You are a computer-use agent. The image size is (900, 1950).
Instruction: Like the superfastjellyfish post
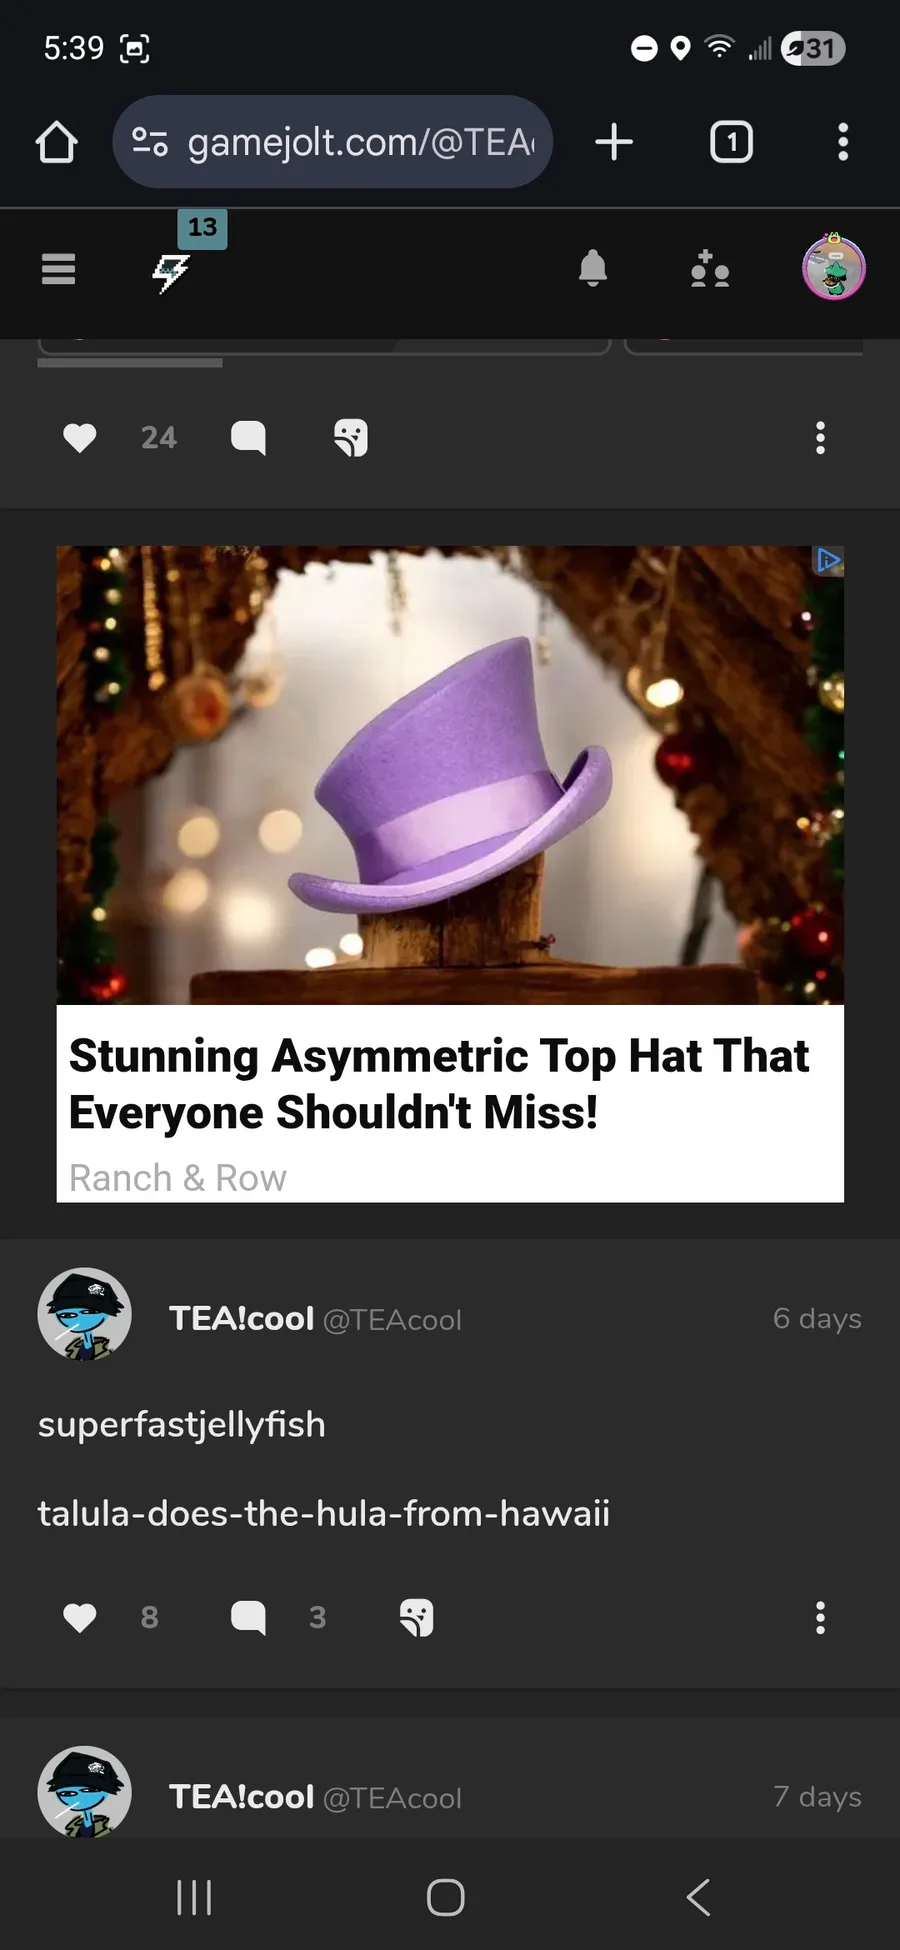coord(80,1617)
